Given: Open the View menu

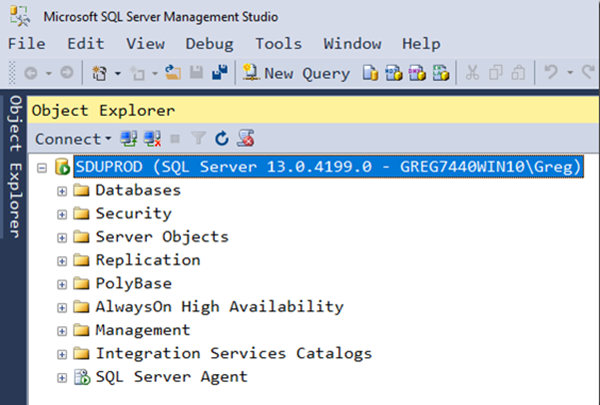Looking at the screenshot, I should (x=145, y=44).
